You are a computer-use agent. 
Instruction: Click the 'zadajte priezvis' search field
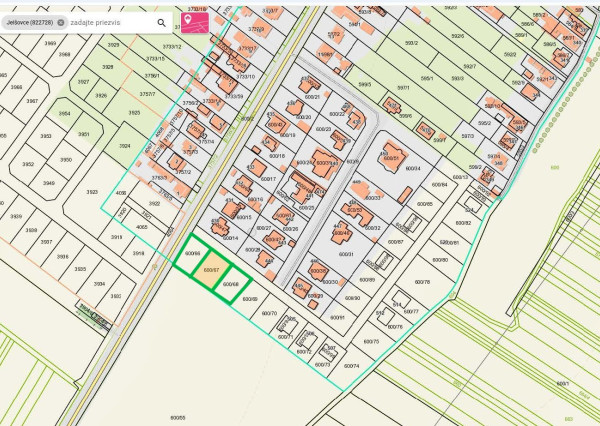pyautogui.click(x=110, y=22)
